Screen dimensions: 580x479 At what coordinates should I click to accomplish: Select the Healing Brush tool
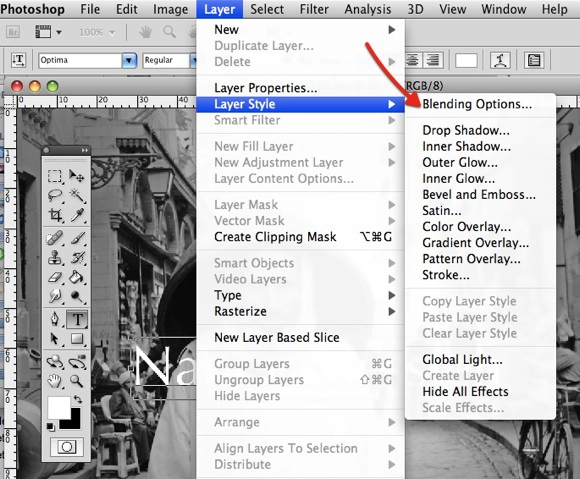pyautogui.click(x=55, y=238)
